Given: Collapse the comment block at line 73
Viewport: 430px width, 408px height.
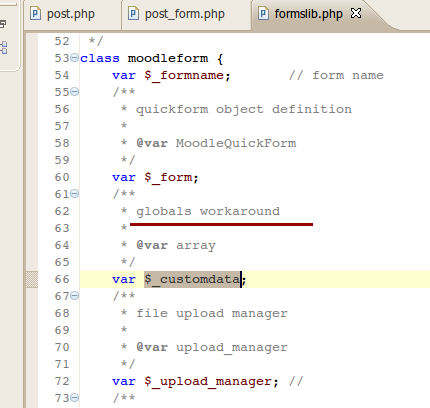Looking at the screenshot, I should [x=75, y=397].
